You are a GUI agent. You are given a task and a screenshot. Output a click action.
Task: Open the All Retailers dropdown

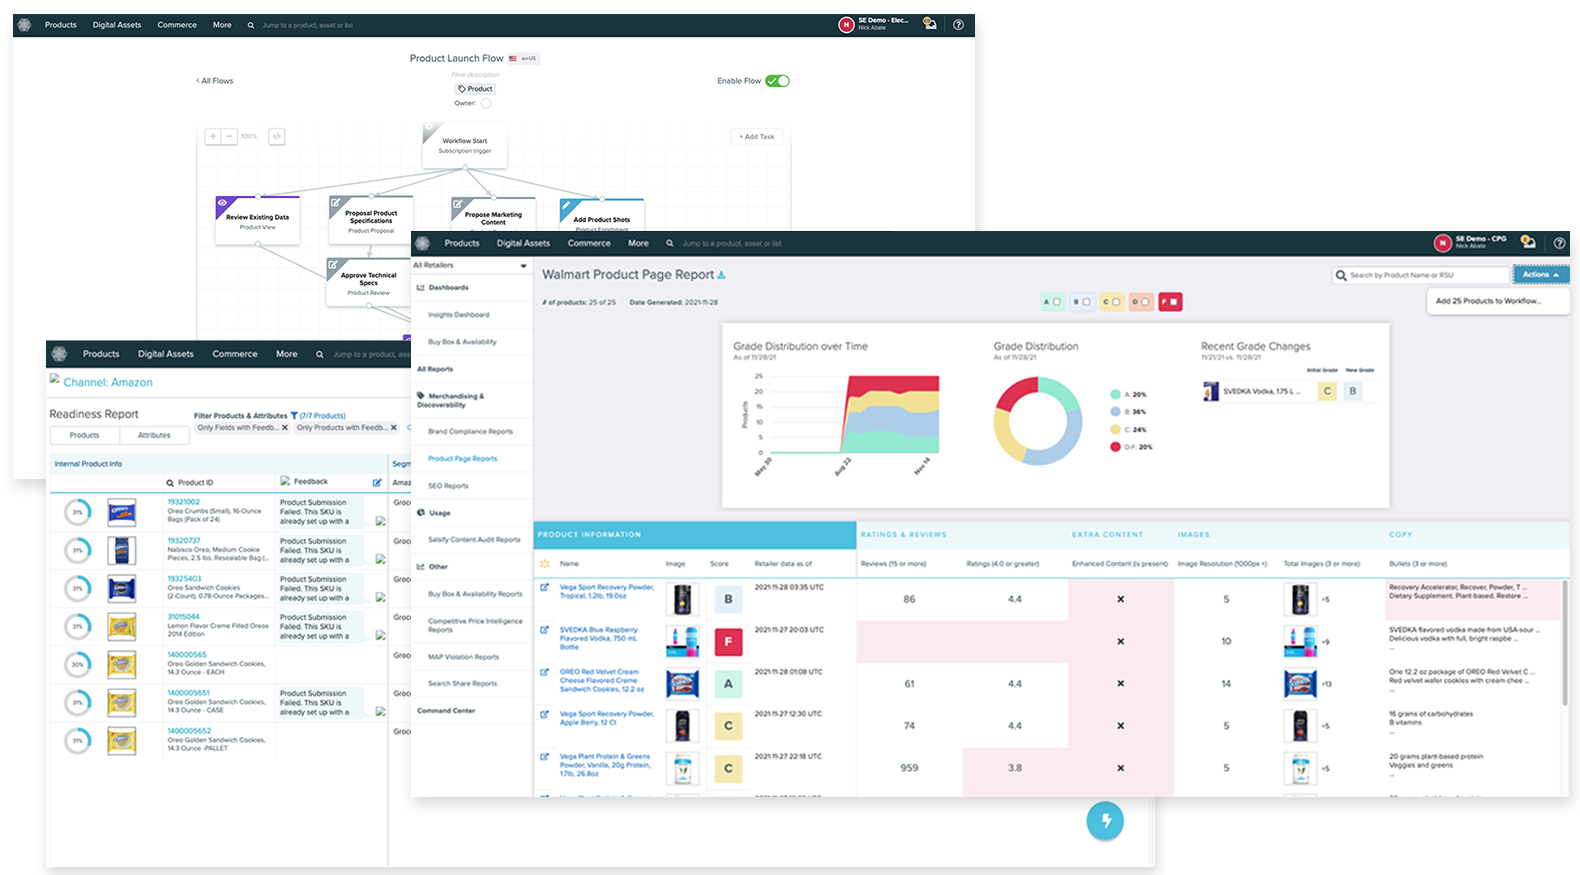(471, 266)
